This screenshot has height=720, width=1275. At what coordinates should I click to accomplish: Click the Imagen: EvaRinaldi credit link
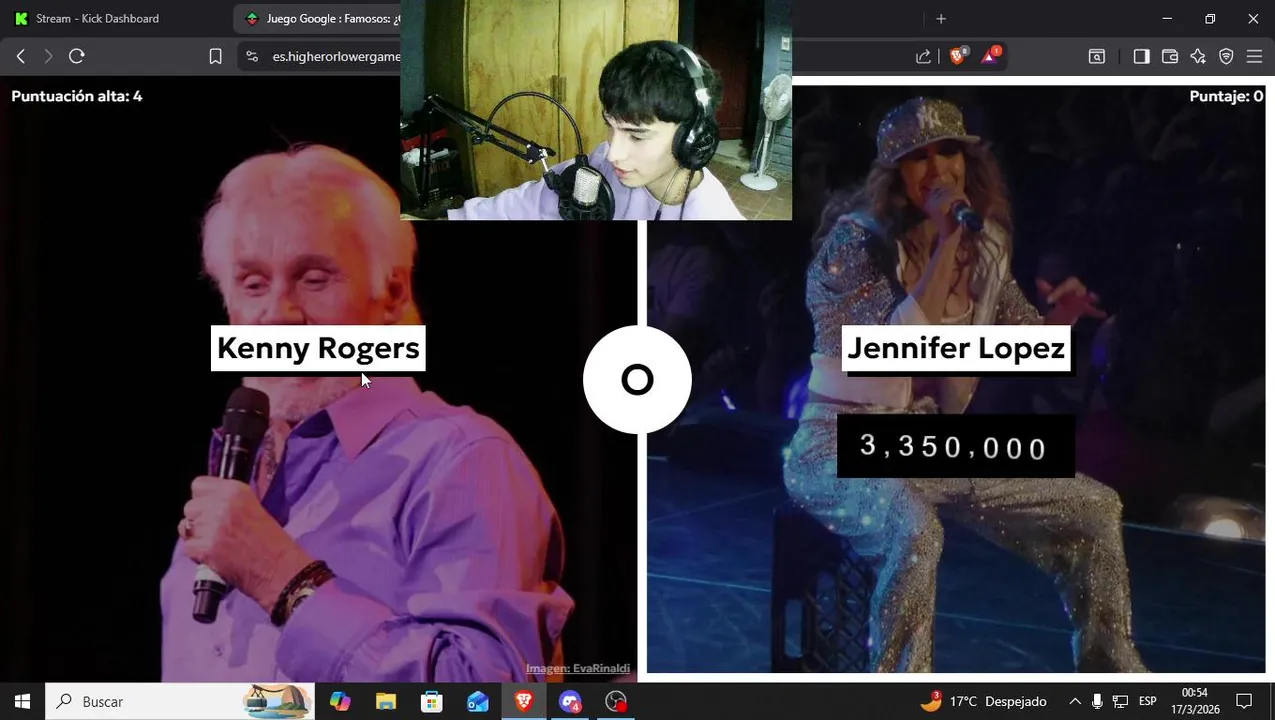pyautogui.click(x=578, y=668)
